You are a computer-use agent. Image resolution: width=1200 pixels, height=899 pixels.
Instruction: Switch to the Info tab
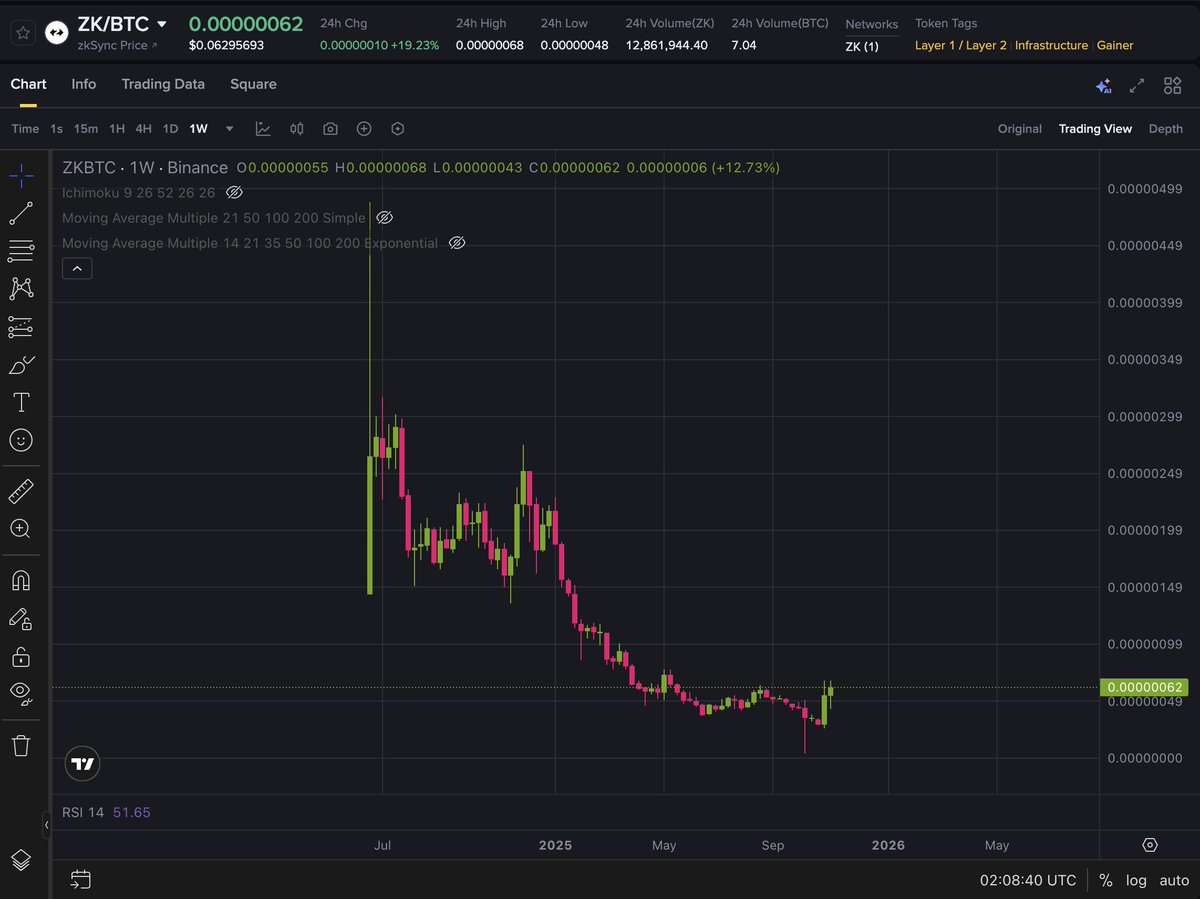click(x=84, y=84)
